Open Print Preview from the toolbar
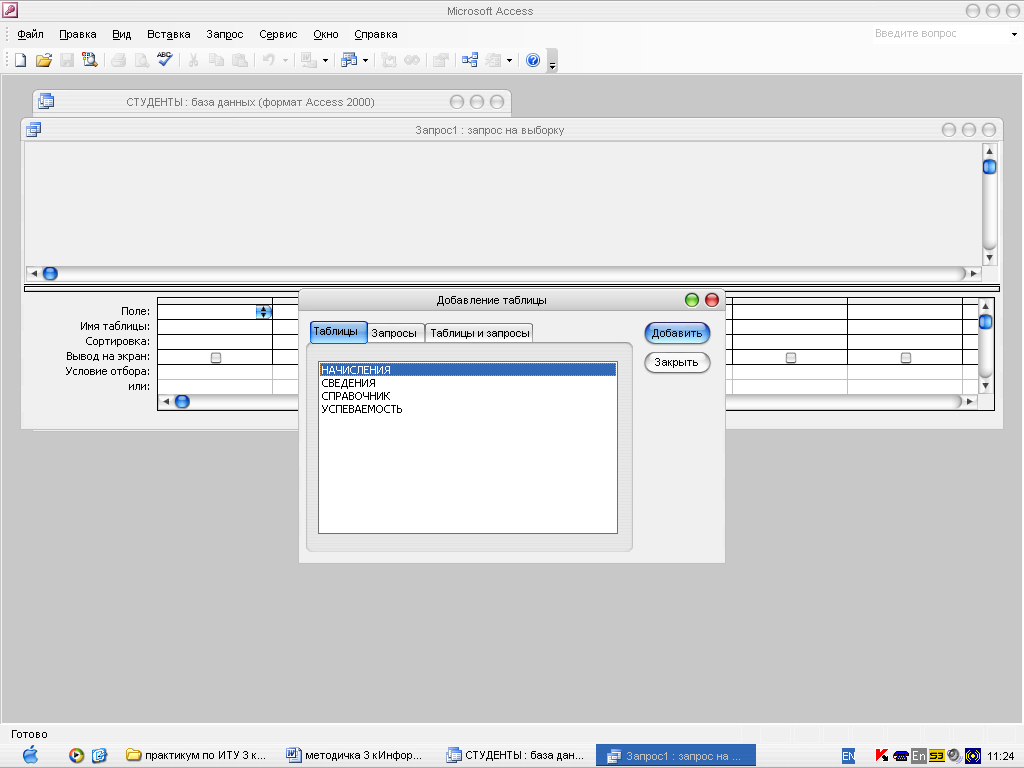1024x768 pixels. point(141,60)
